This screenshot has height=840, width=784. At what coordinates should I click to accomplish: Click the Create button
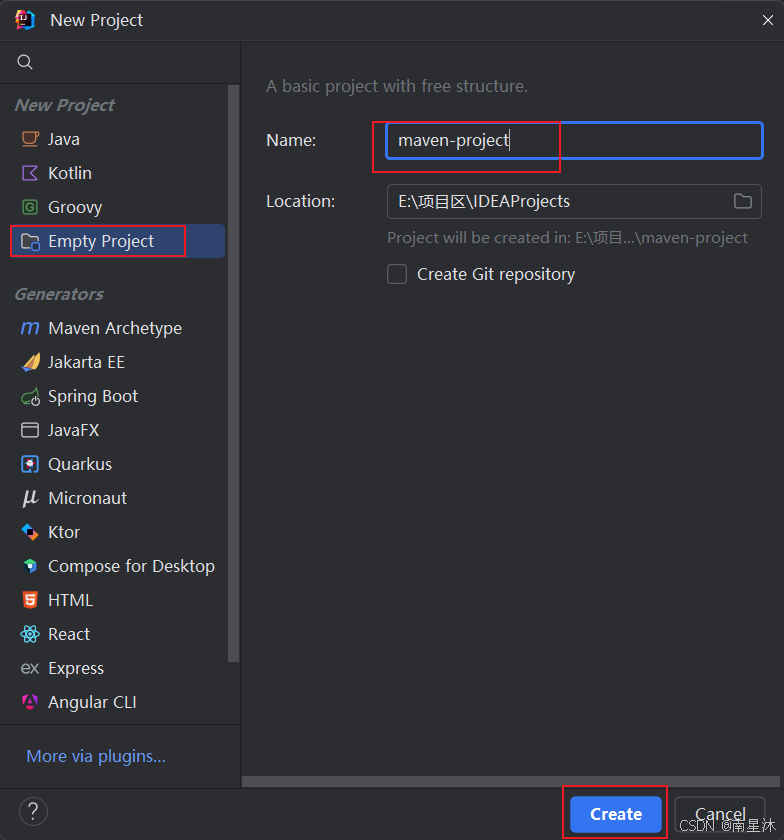pyautogui.click(x=616, y=814)
